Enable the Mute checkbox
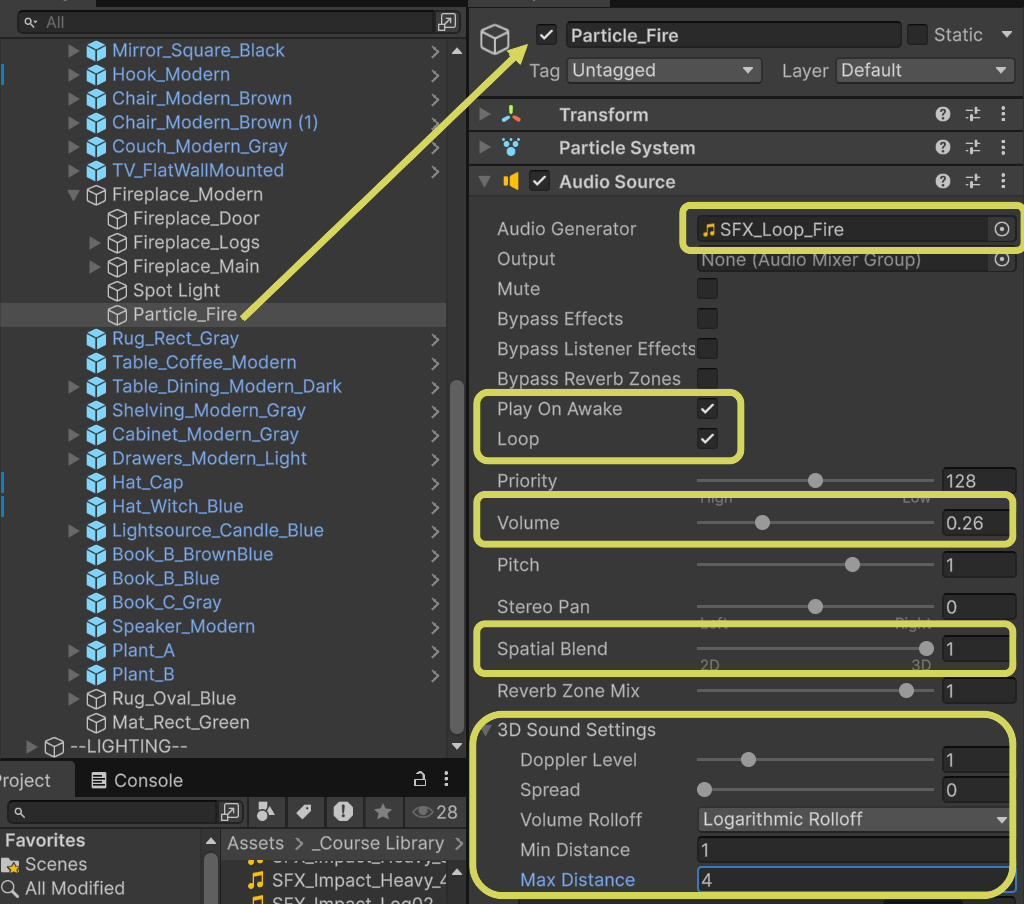This screenshot has width=1024, height=904. click(707, 289)
